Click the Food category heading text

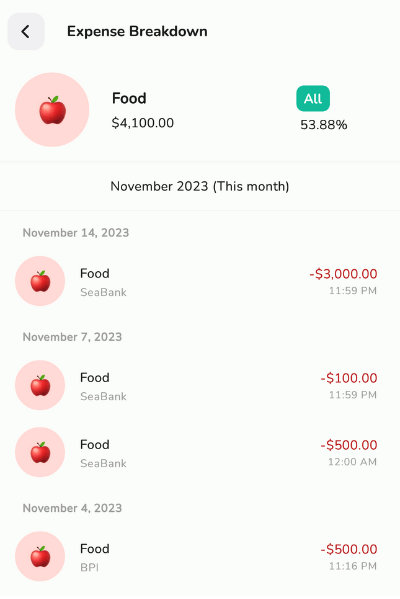(129, 98)
